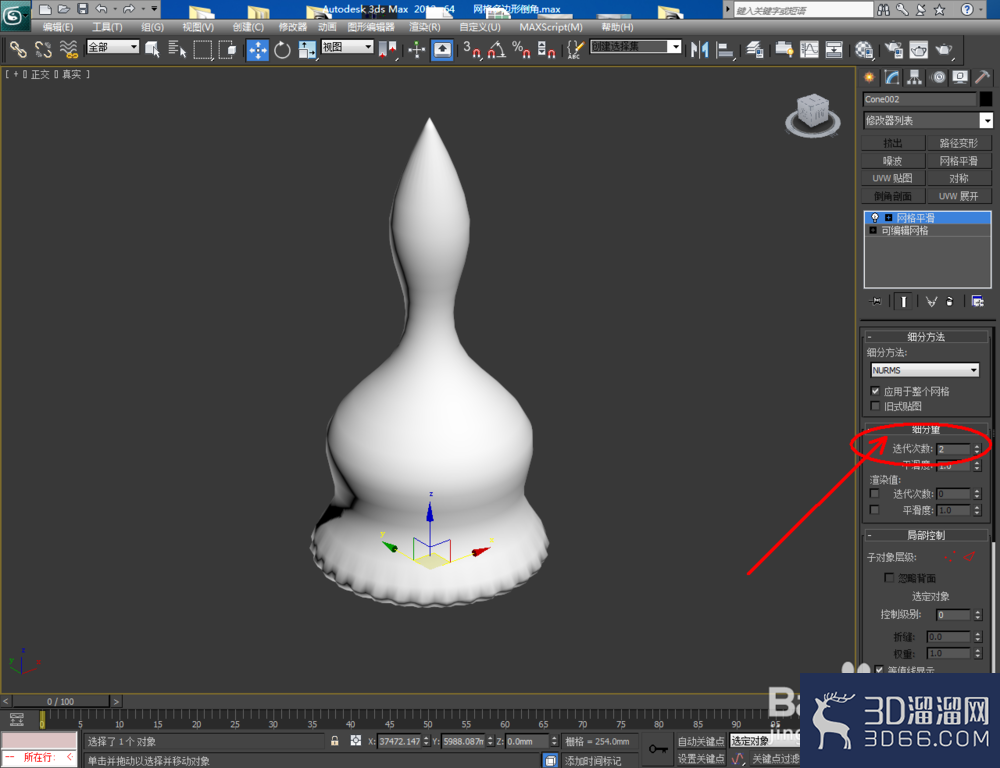This screenshot has height=768, width=1000.
Task: Switch to the Create panel tab
Action: point(869,78)
